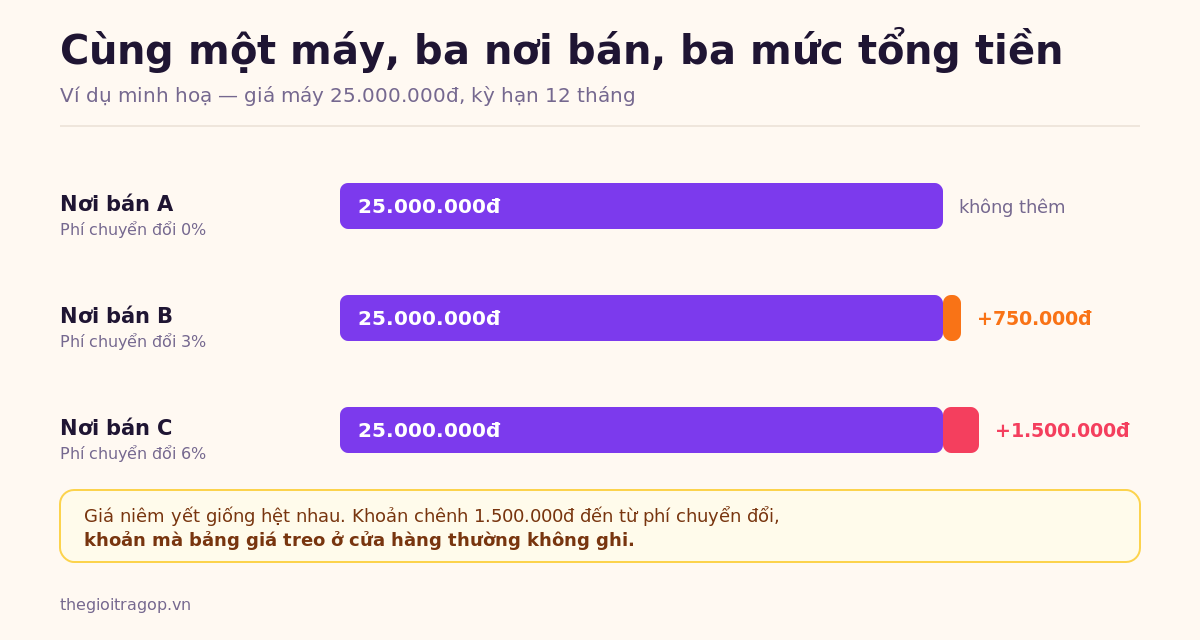This screenshot has width=1200, height=640.
Task: Click the subtitle "Ví dụ minh hoạ" line
Action: tap(347, 96)
